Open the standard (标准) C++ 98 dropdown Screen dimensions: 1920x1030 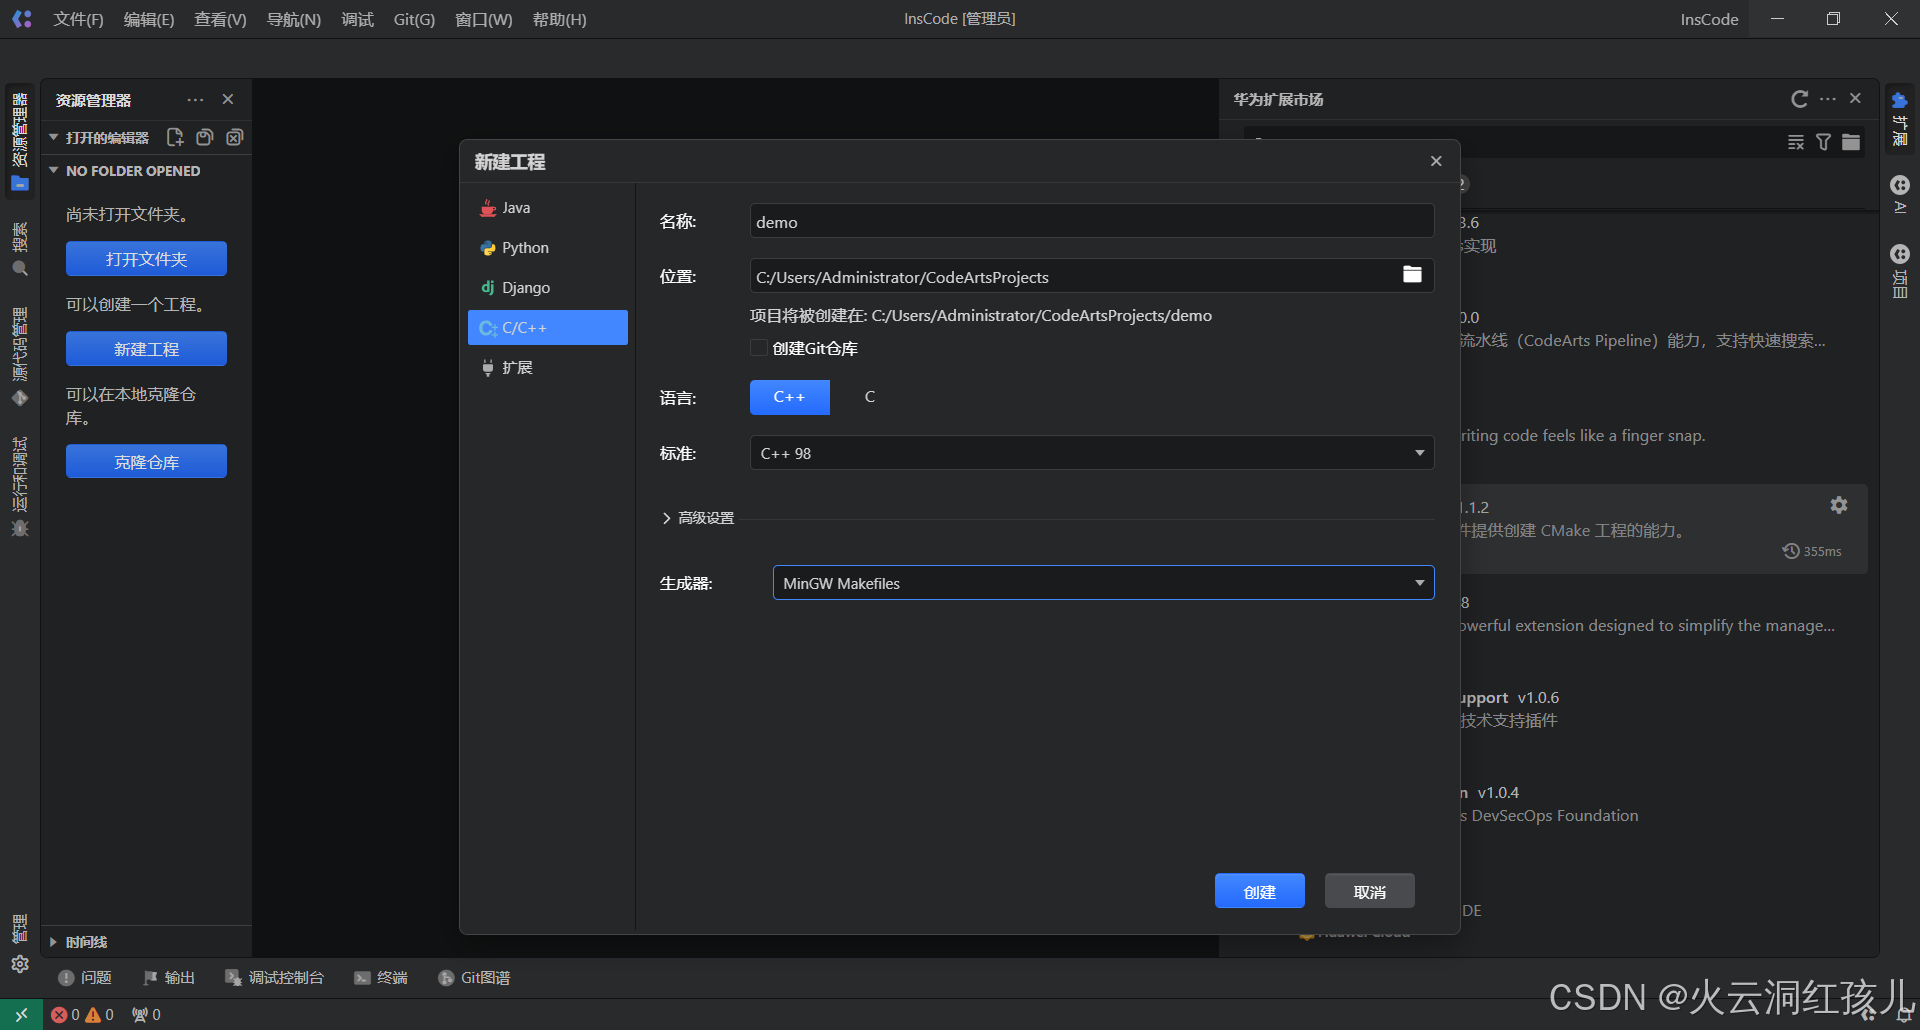tap(1092, 453)
